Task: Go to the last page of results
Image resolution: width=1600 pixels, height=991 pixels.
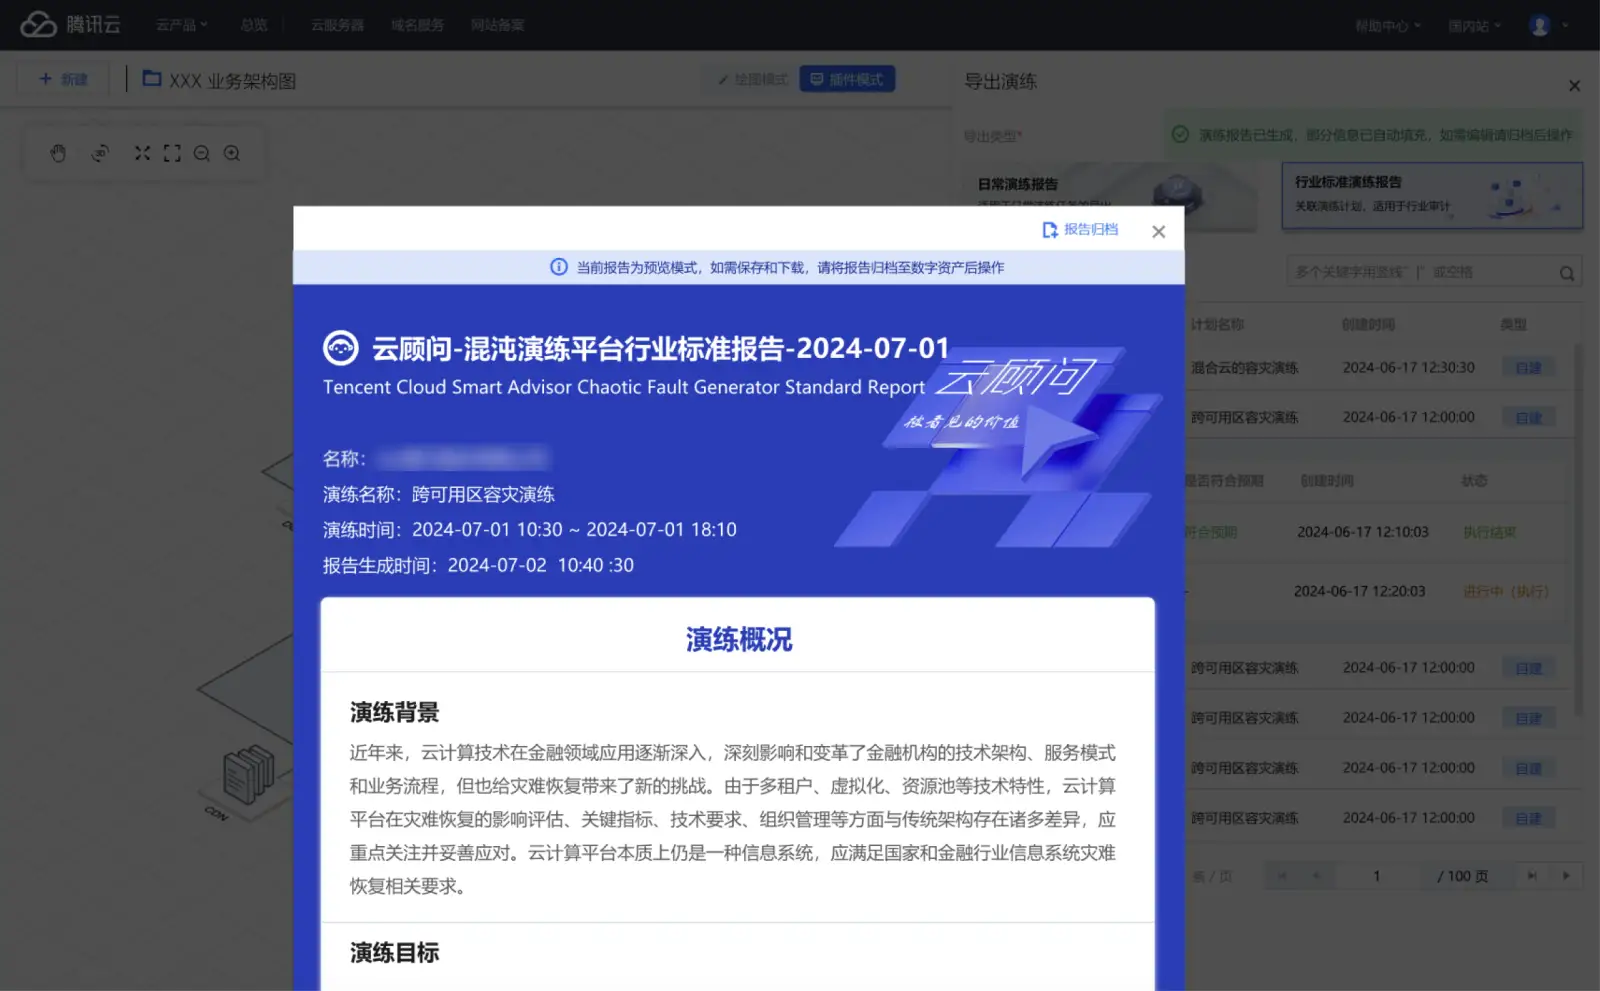Action: [x=1532, y=876]
